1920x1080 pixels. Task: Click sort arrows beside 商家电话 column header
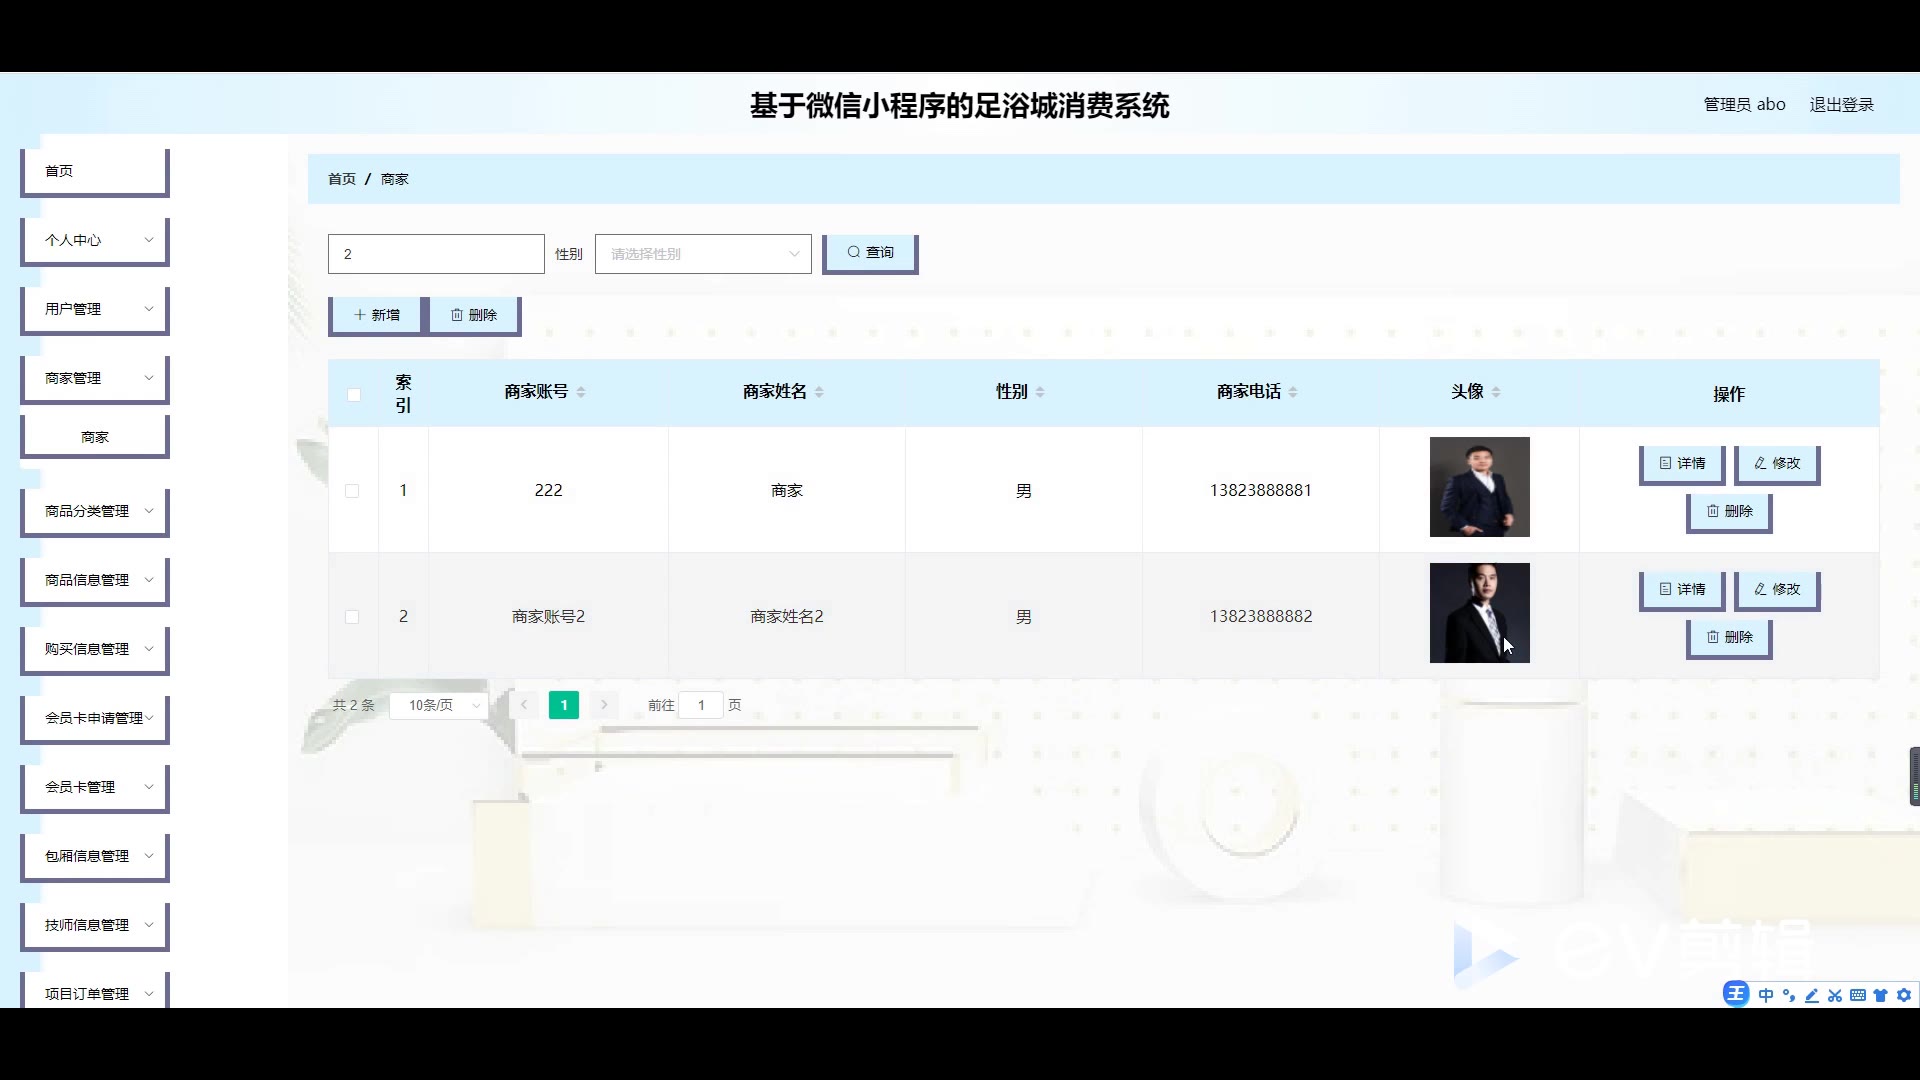pos(1293,392)
